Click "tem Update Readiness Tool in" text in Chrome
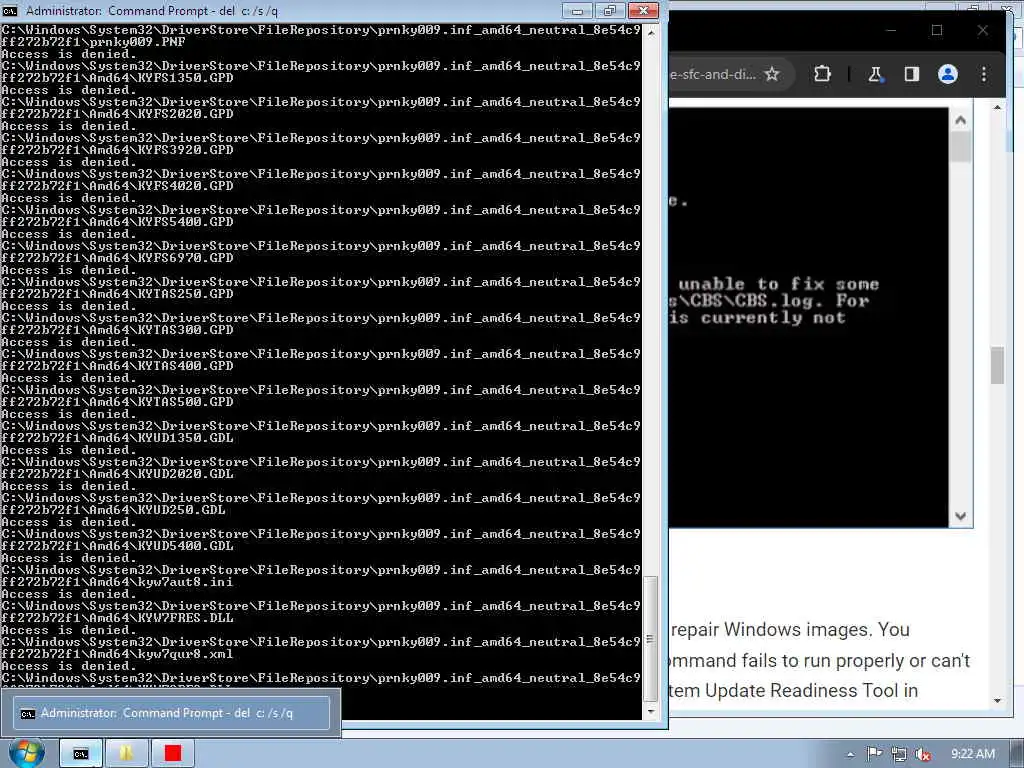1024x768 pixels. 793,690
